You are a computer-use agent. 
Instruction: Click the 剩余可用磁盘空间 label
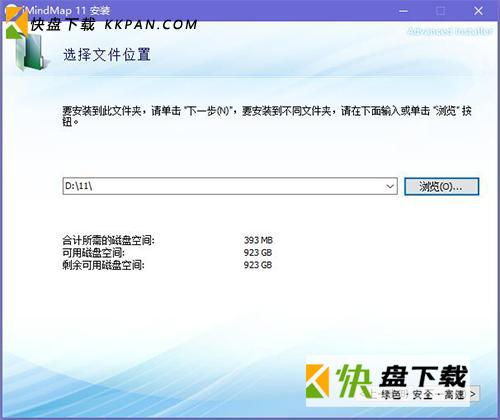point(103,265)
